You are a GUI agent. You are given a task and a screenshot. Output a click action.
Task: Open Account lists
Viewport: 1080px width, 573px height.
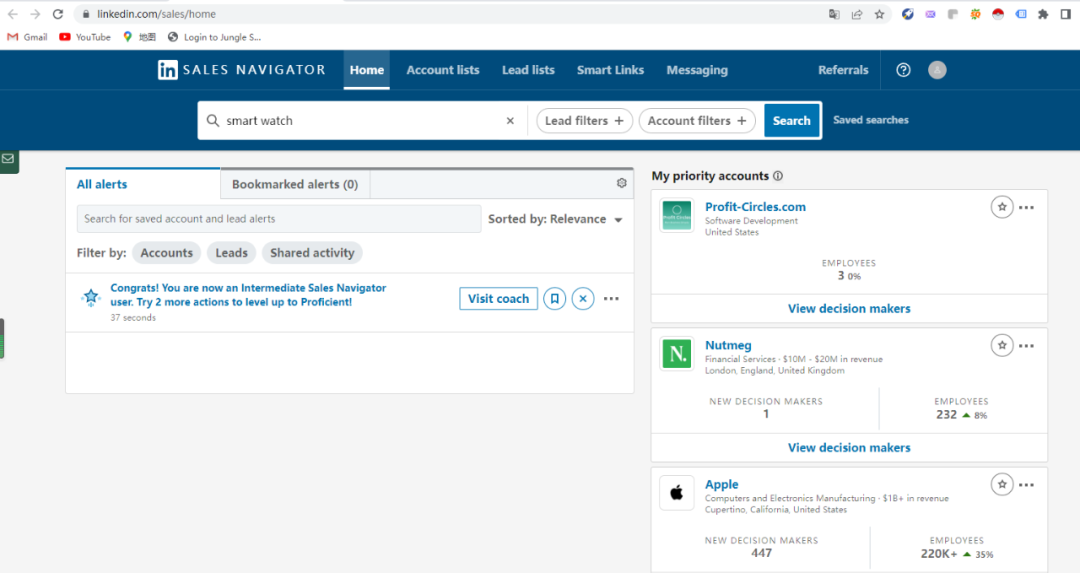(x=443, y=70)
